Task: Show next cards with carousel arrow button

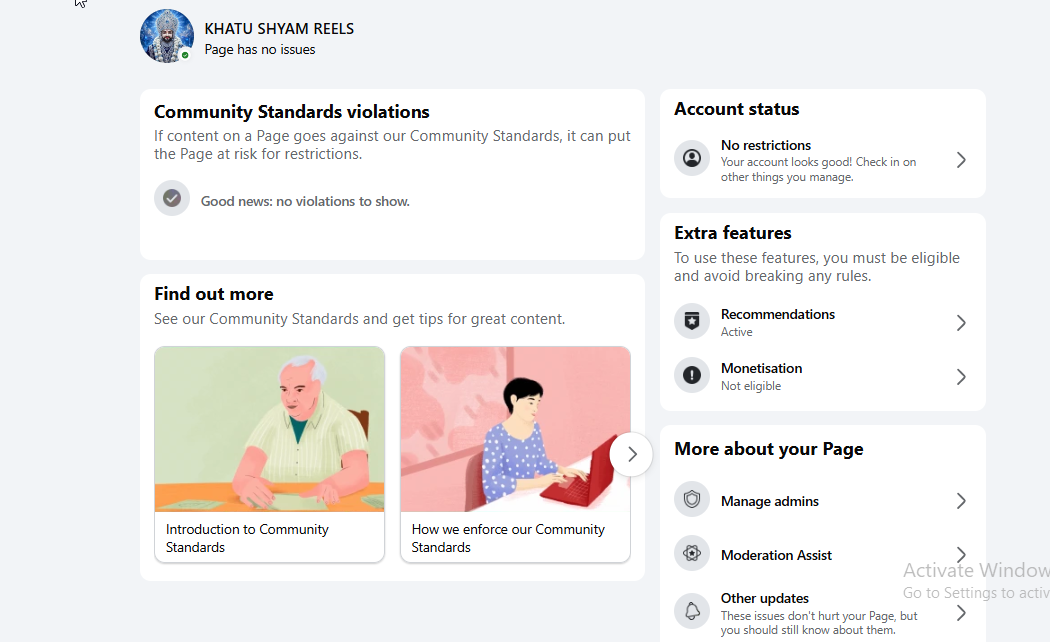Action: 631,455
